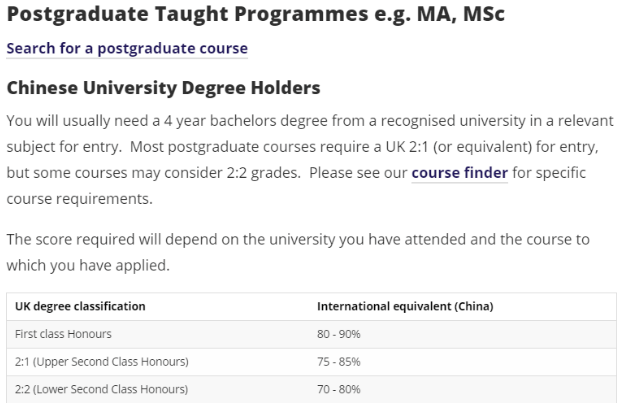The height and width of the screenshot is (403, 619).
Task: Select the Postgraduate Taught Programmes heading
Action: [x=256, y=14]
